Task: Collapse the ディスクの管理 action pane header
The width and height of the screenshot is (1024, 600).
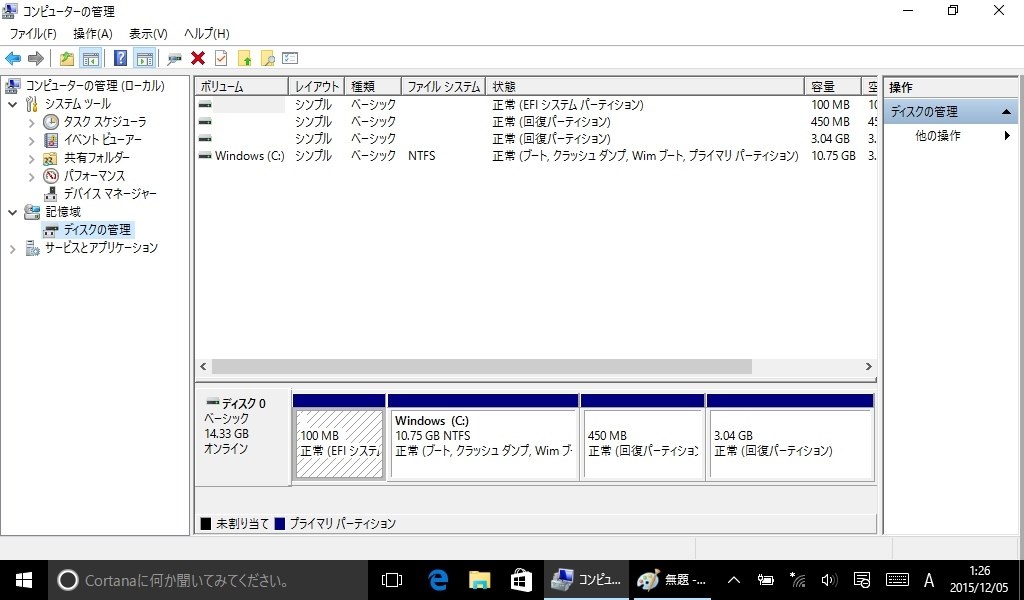Action: tap(951, 112)
